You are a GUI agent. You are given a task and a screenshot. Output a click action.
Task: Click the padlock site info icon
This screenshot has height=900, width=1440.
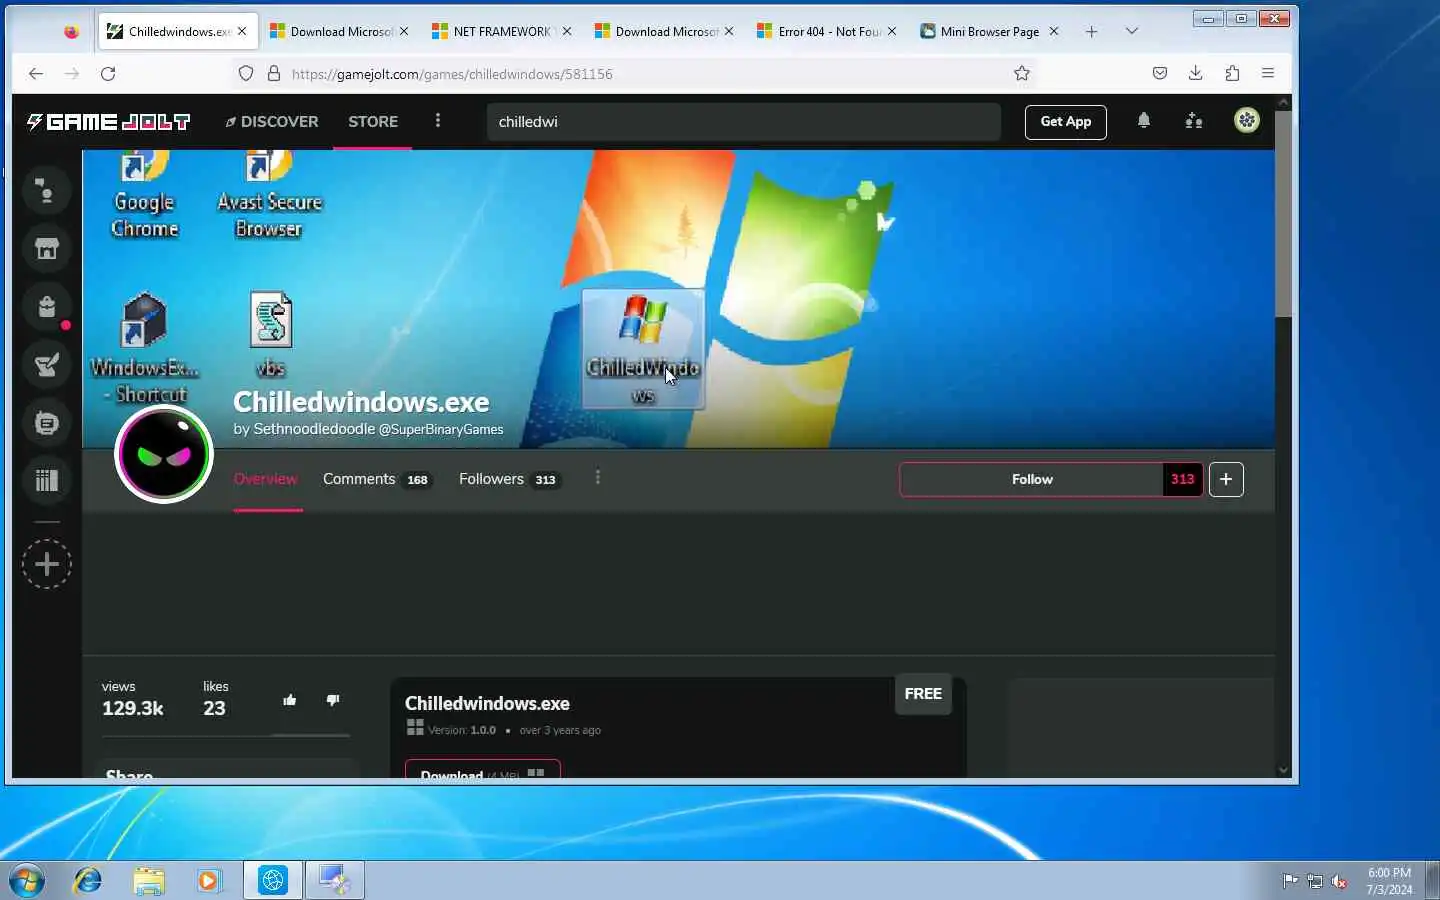point(274,73)
